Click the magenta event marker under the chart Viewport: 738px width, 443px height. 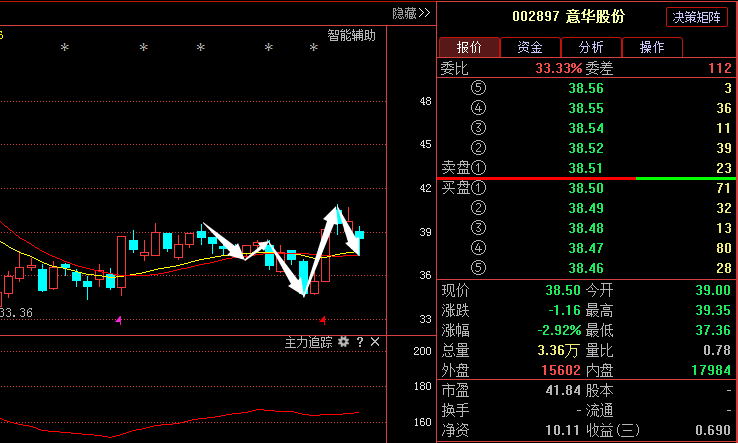click(119, 320)
